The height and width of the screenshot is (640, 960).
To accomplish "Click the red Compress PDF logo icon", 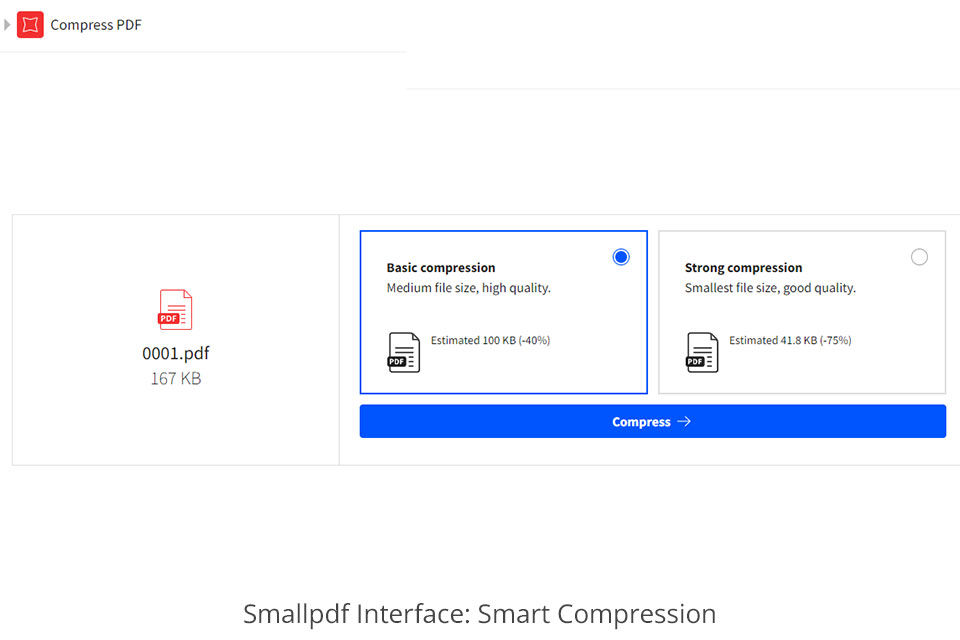I will (30, 24).
